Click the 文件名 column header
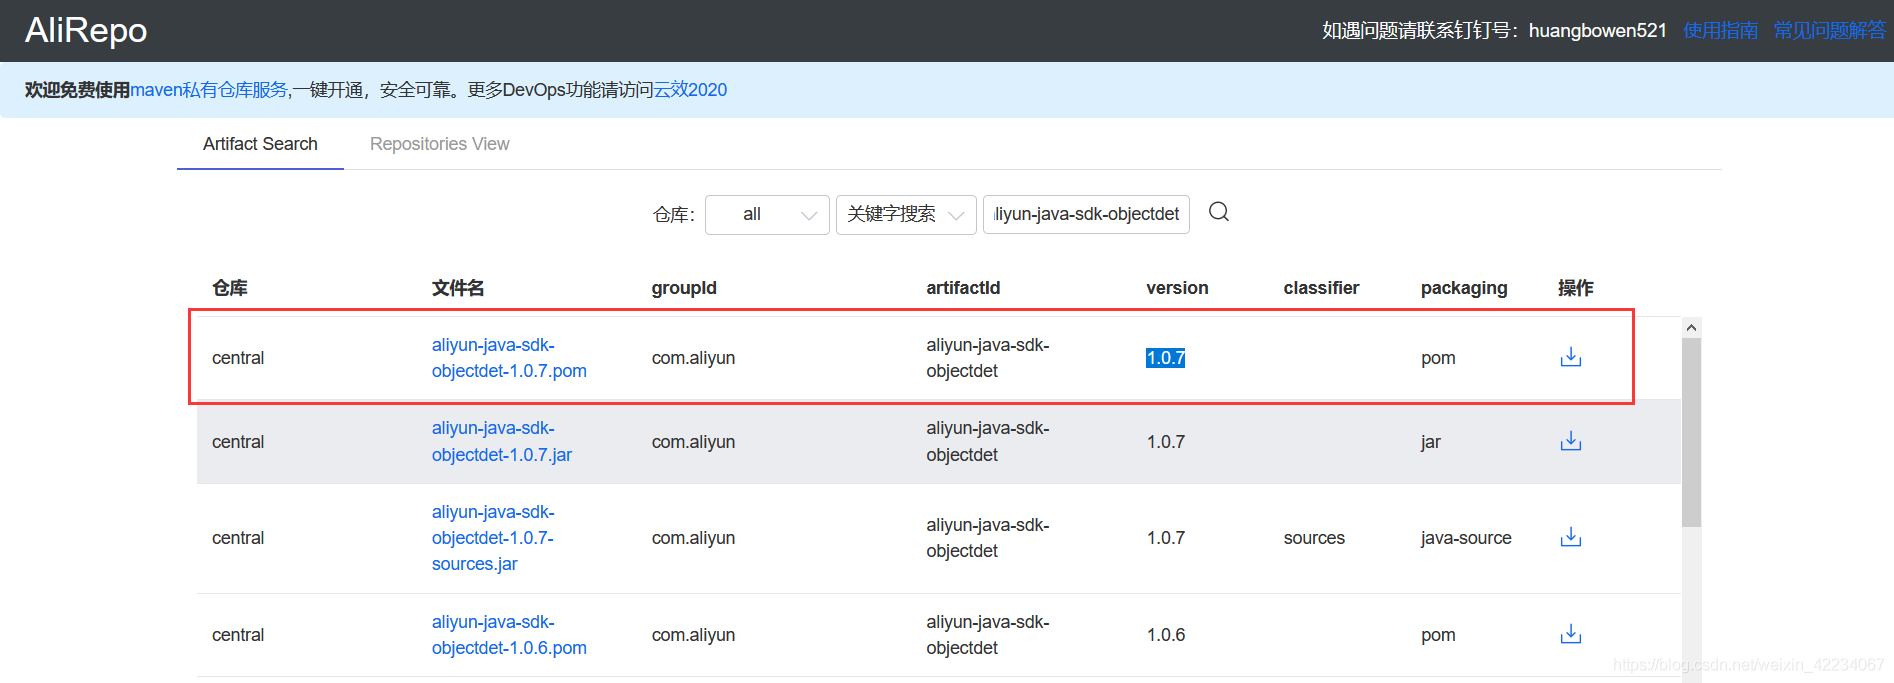The image size is (1894, 683). coord(458,288)
